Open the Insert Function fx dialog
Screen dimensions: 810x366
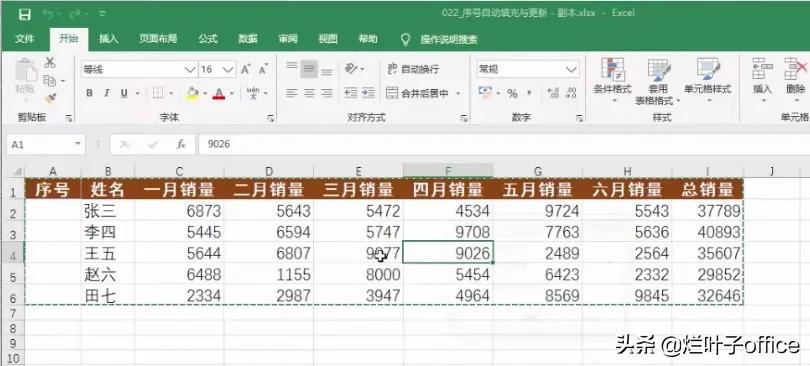coord(181,145)
